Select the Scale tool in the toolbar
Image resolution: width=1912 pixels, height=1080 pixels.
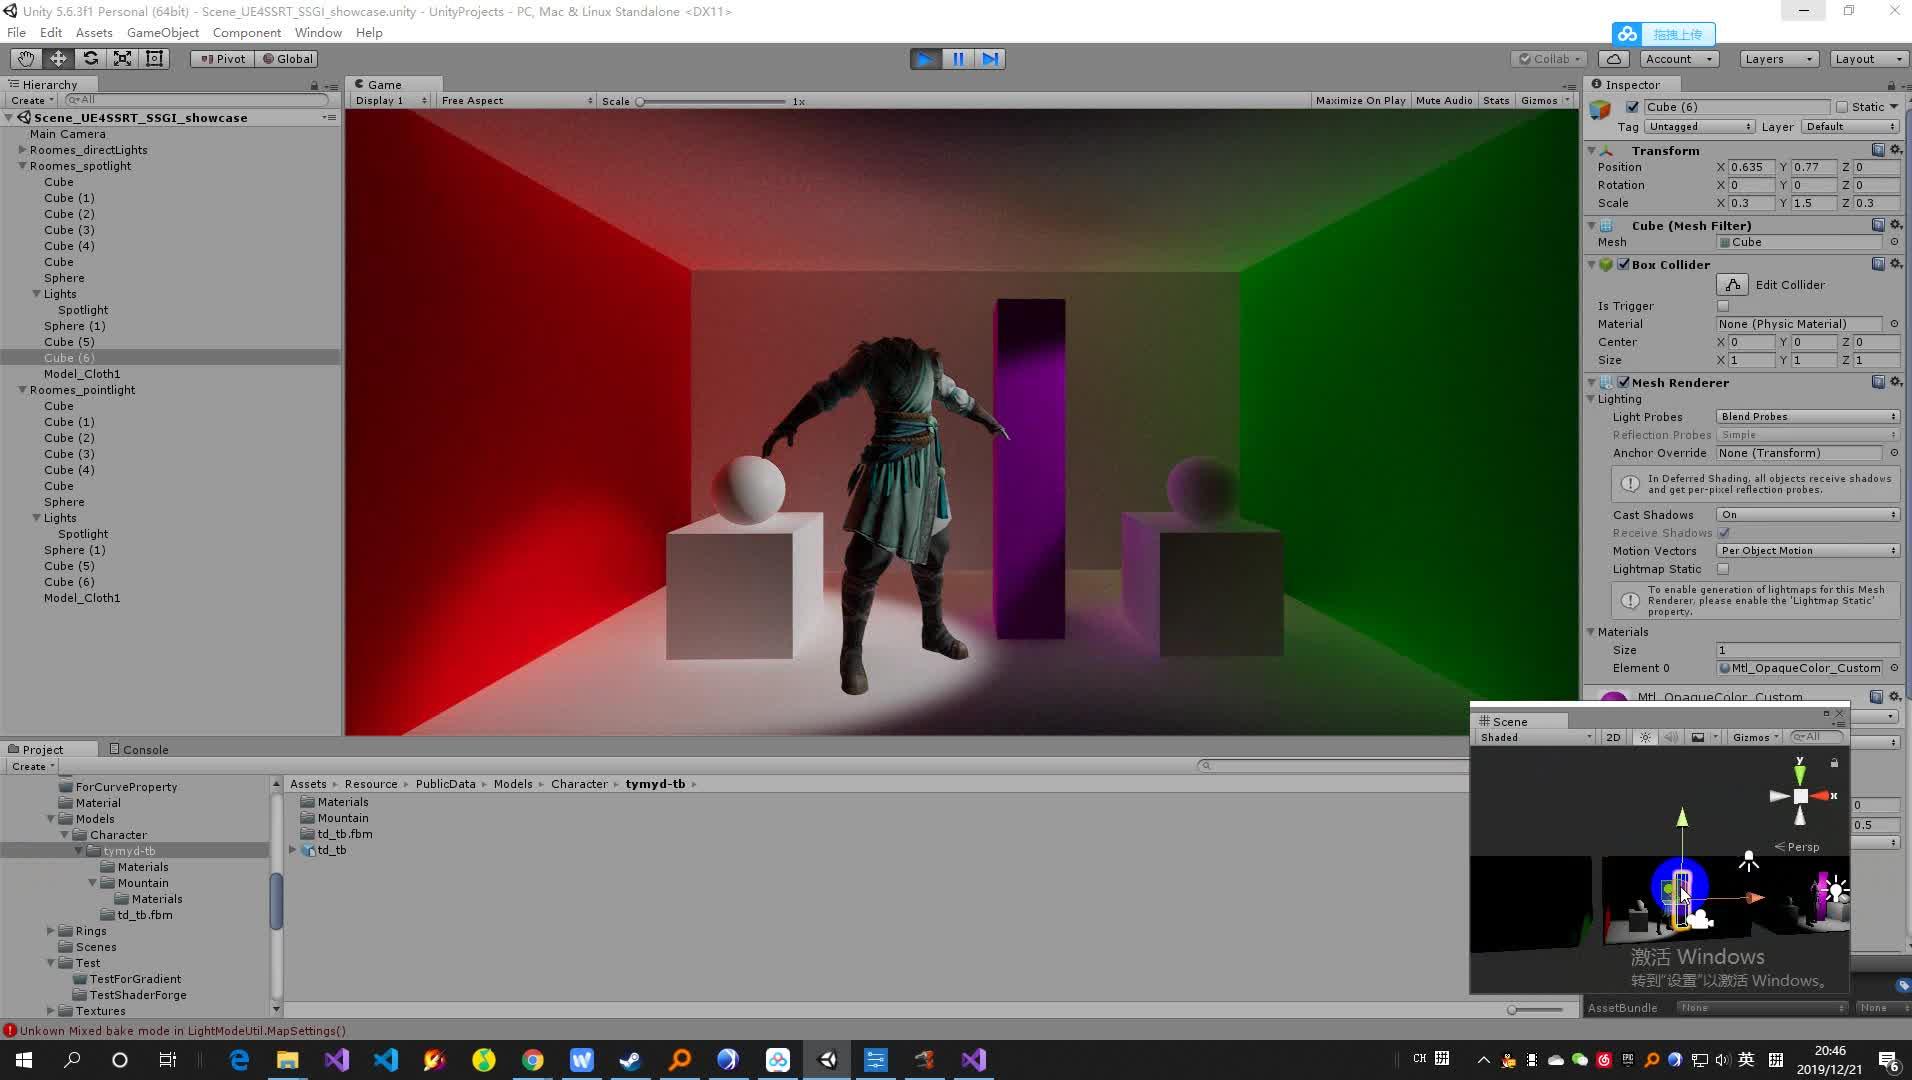[x=122, y=58]
